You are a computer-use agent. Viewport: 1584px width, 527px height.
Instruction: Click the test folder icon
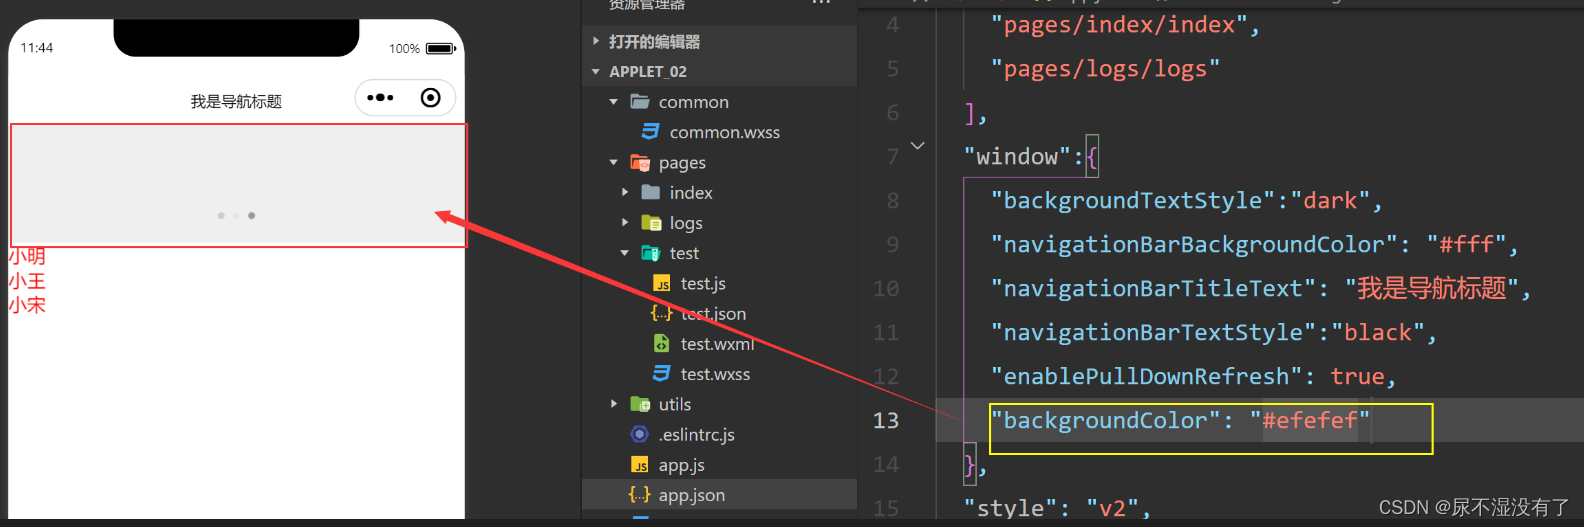click(x=651, y=253)
